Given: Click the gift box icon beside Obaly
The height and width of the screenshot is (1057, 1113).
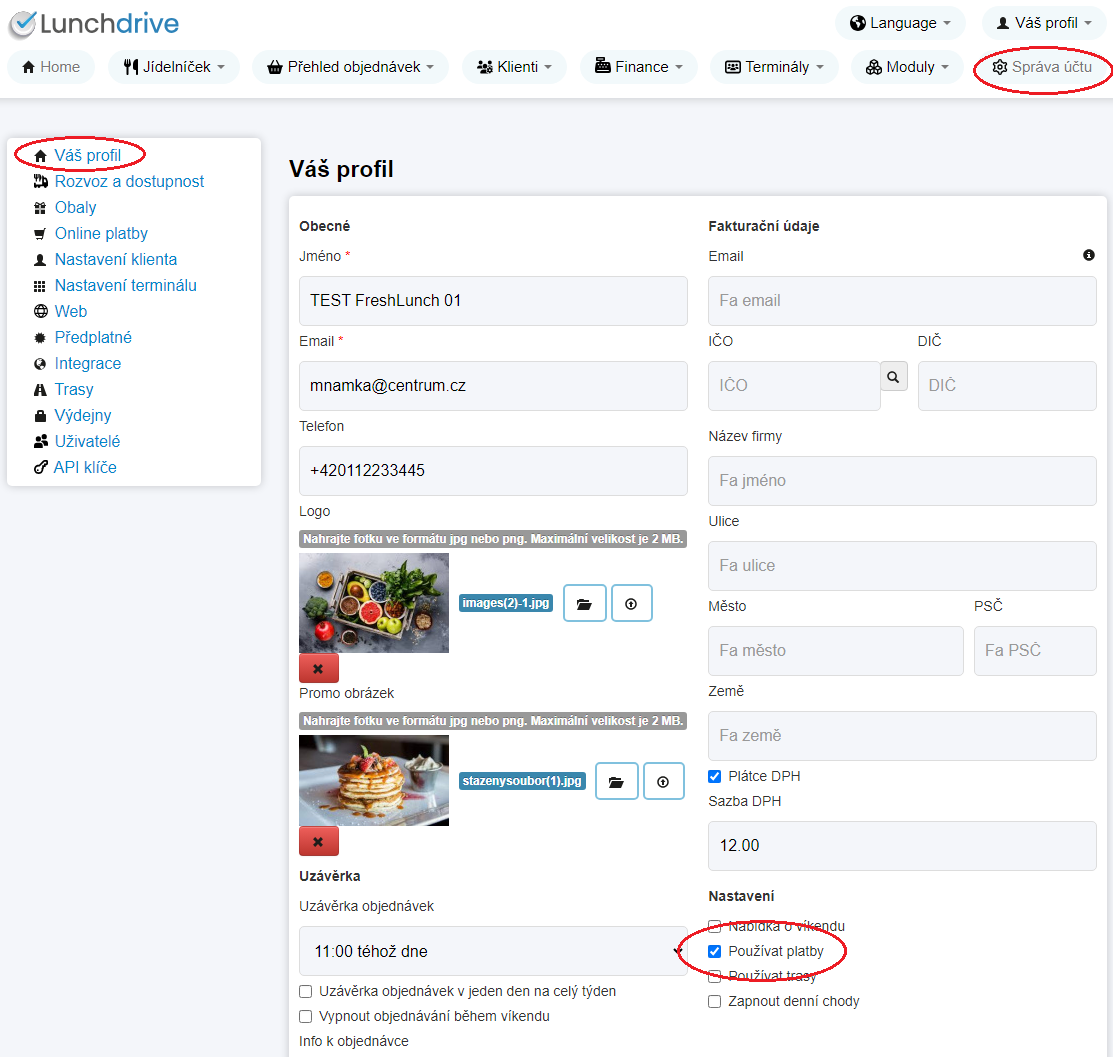Looking at the screenshot, I should [x=40, y=208].
